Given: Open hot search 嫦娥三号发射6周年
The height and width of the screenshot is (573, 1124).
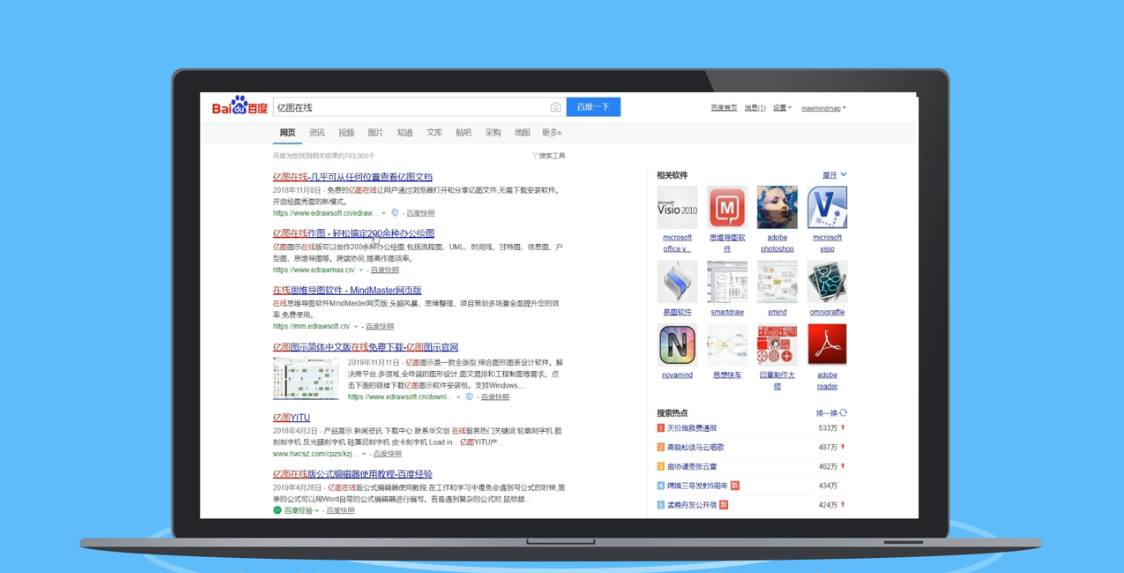Looking at the screenshot, I should (697, 486).
